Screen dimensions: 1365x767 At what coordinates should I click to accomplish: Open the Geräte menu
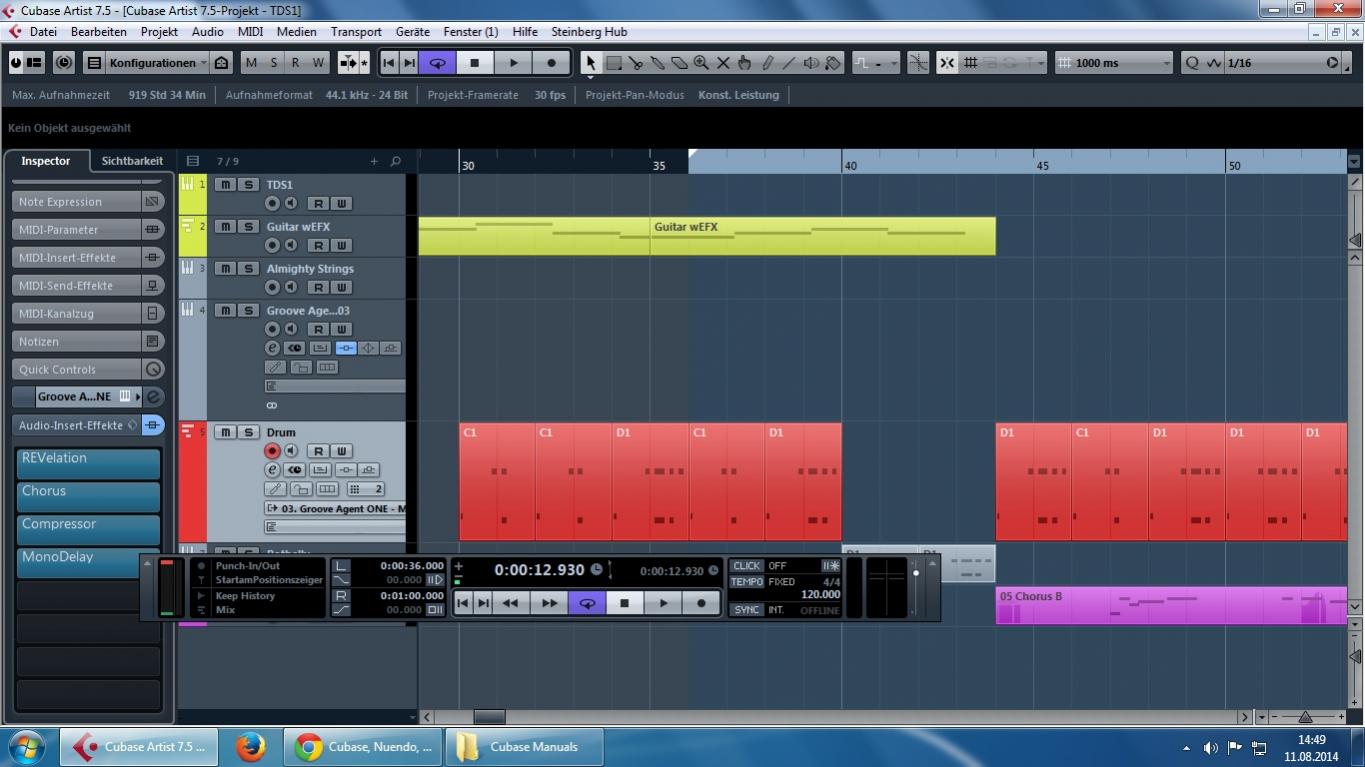[x=413, y=31]
